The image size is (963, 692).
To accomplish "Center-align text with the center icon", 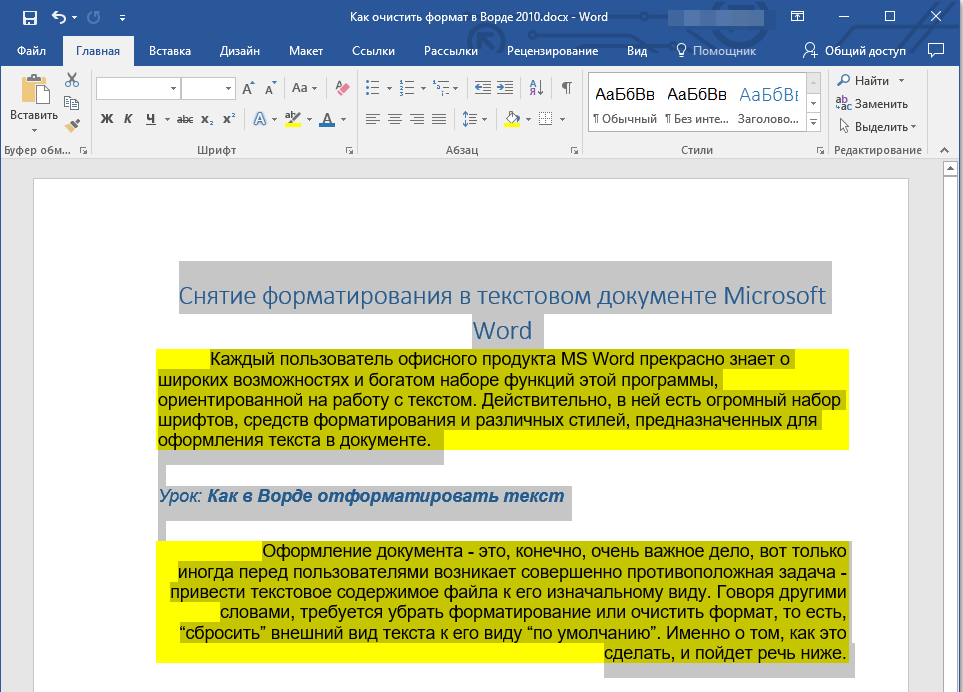I will pyautogui.click(x=395, y=120).
